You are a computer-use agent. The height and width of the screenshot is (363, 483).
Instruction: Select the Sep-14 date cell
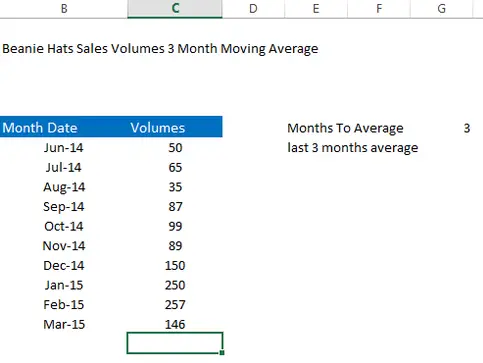pyautogui.click(x=64, y=206)
